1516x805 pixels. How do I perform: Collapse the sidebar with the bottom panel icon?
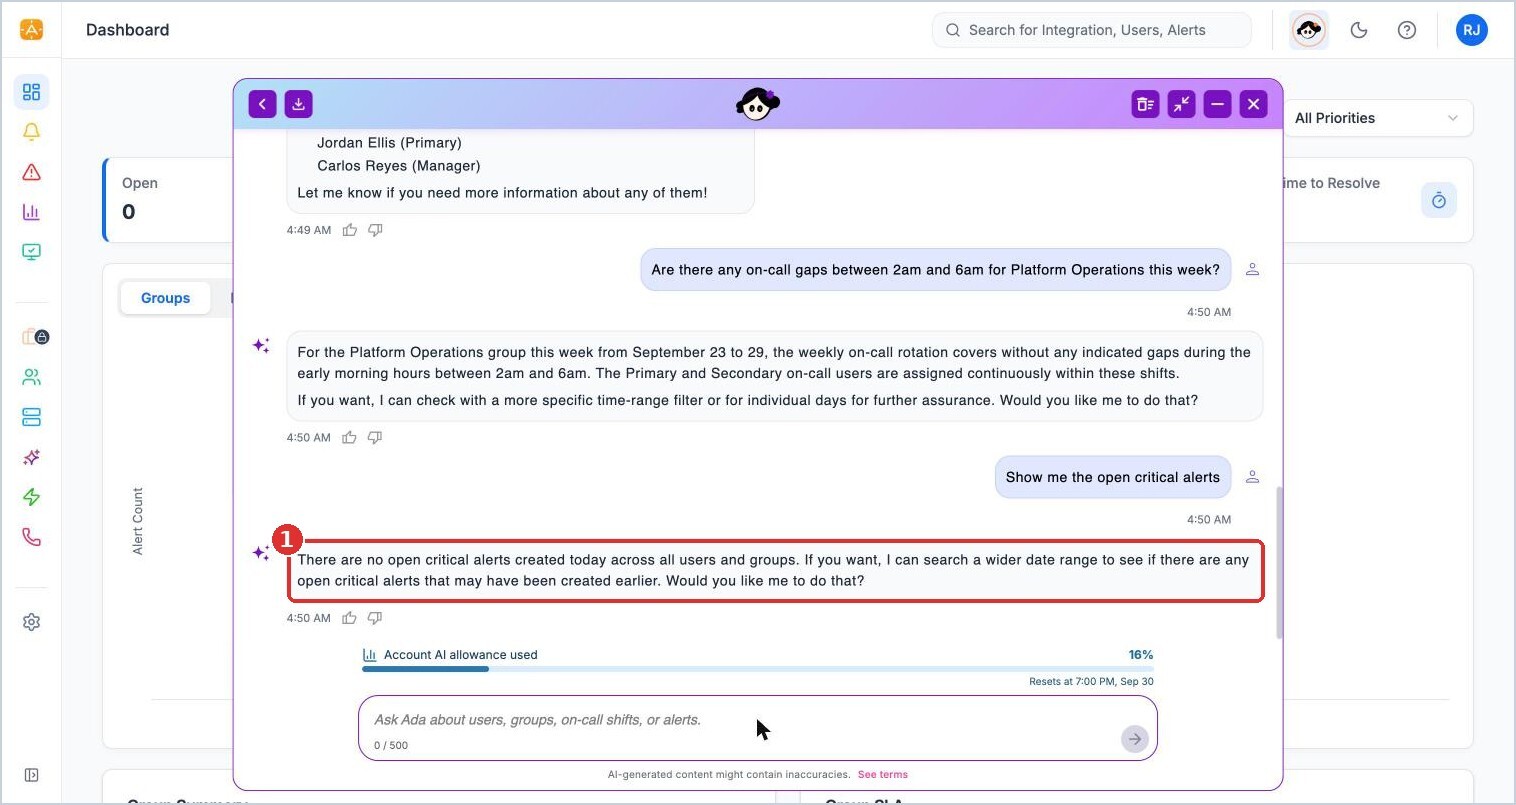tap(31, 775)
